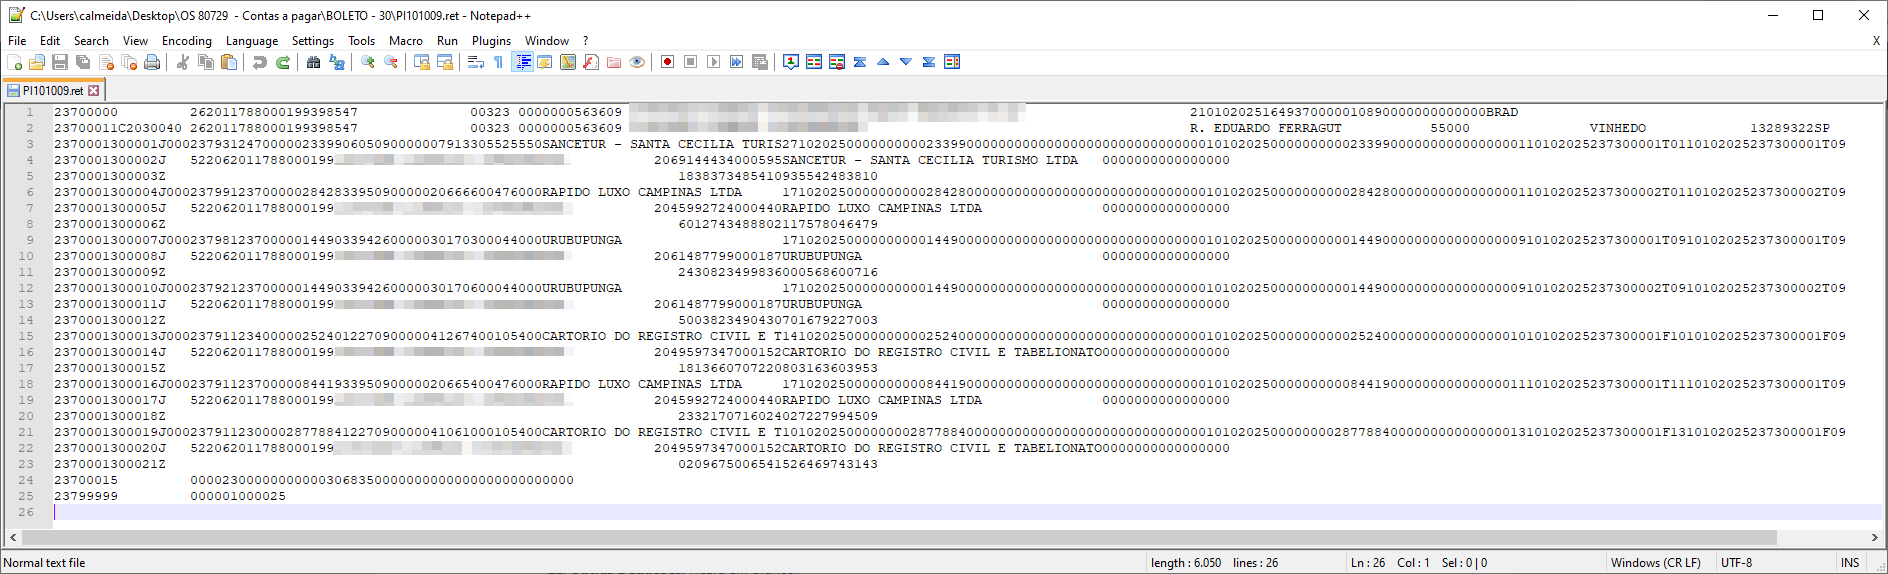The image size is (1888, 574).
Task: Click the Save All icon
Action: [x=83, y=62]
